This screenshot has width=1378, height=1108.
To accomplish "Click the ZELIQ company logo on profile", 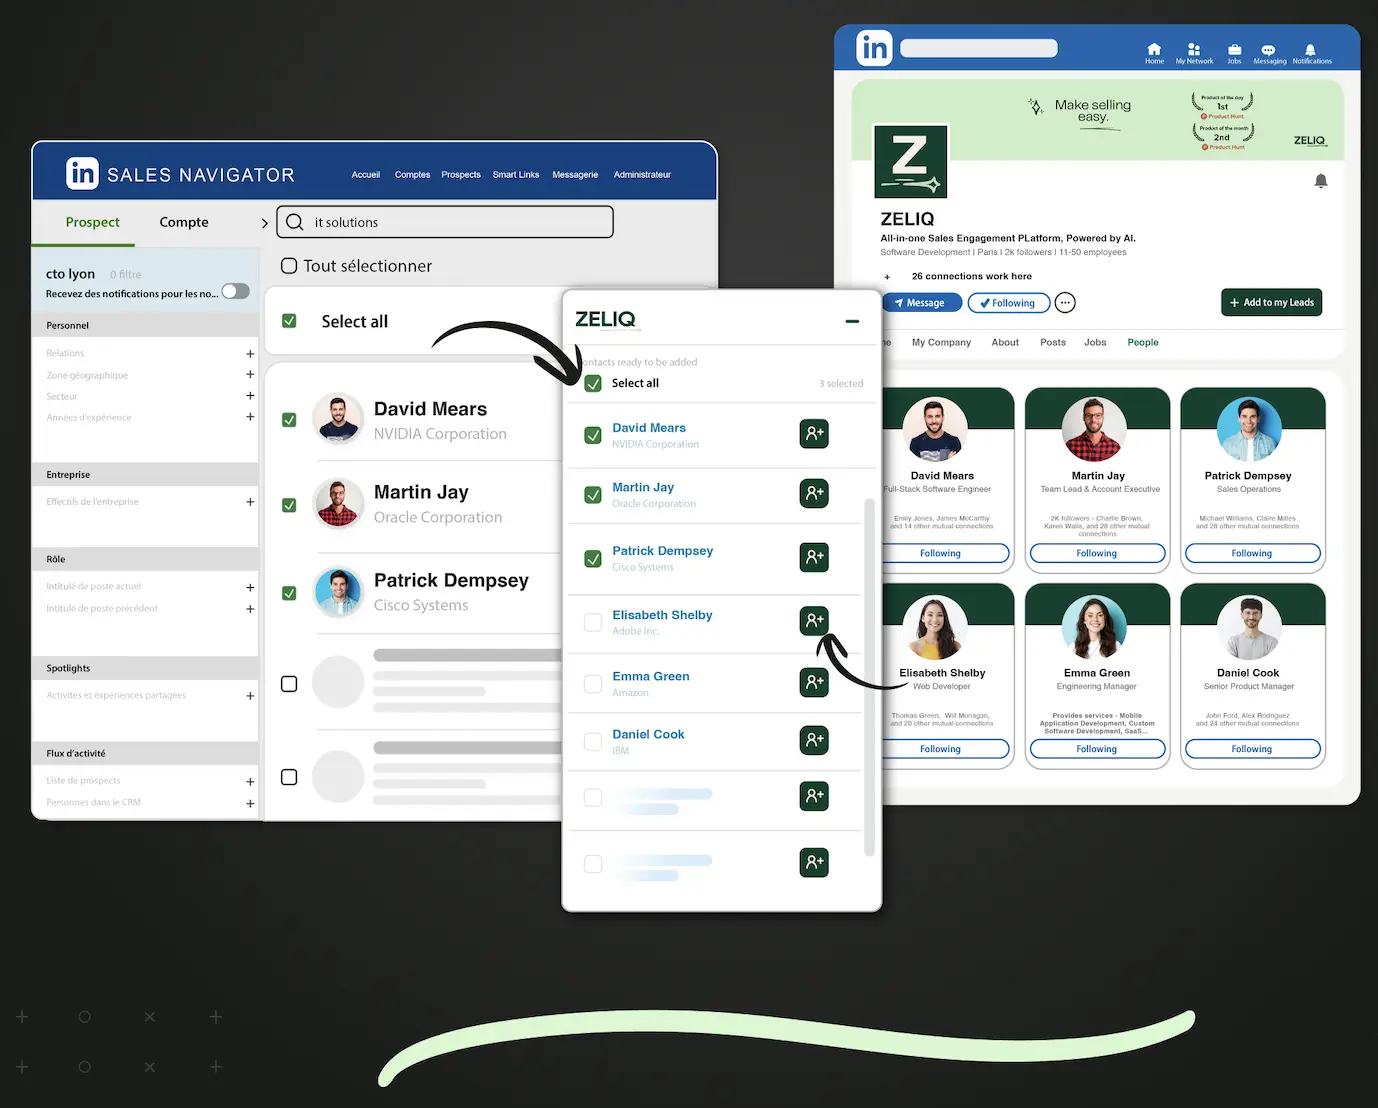I will pos(910,161).
